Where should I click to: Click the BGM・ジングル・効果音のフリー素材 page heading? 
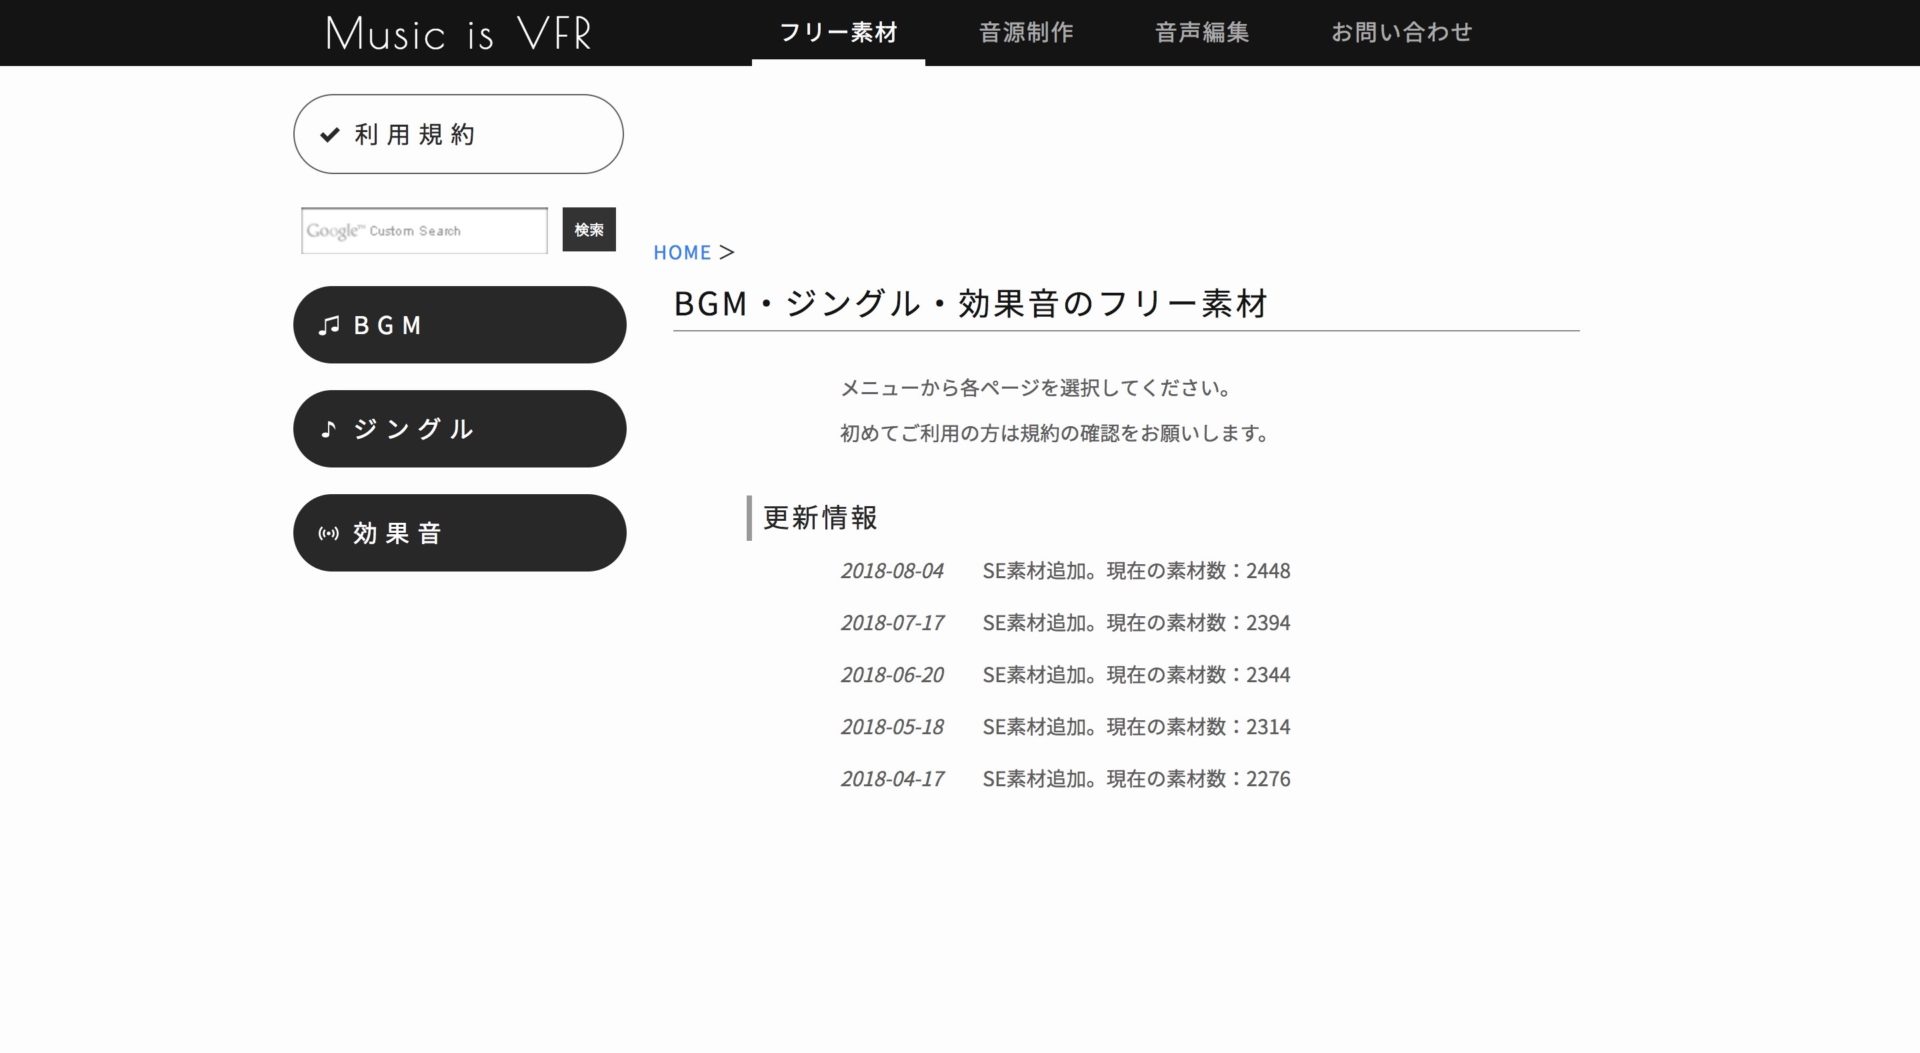click(x=970, y=303)
